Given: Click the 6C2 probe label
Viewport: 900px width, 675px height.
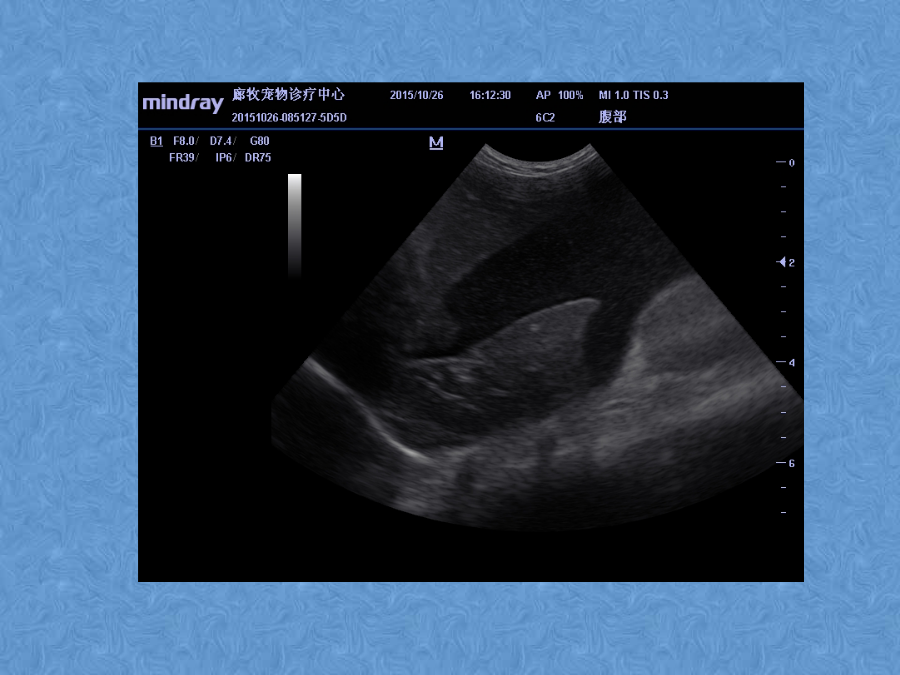Looking at the screenshot, I should [x=545, y=118].
